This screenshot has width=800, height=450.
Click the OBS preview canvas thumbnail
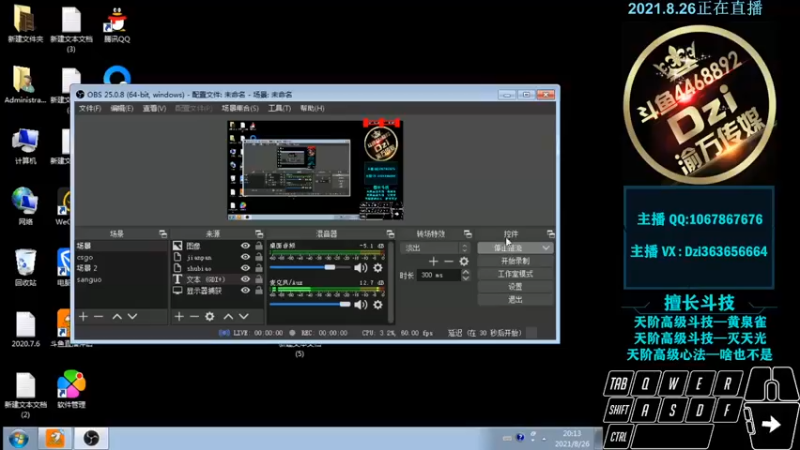[x=315, y=170]
